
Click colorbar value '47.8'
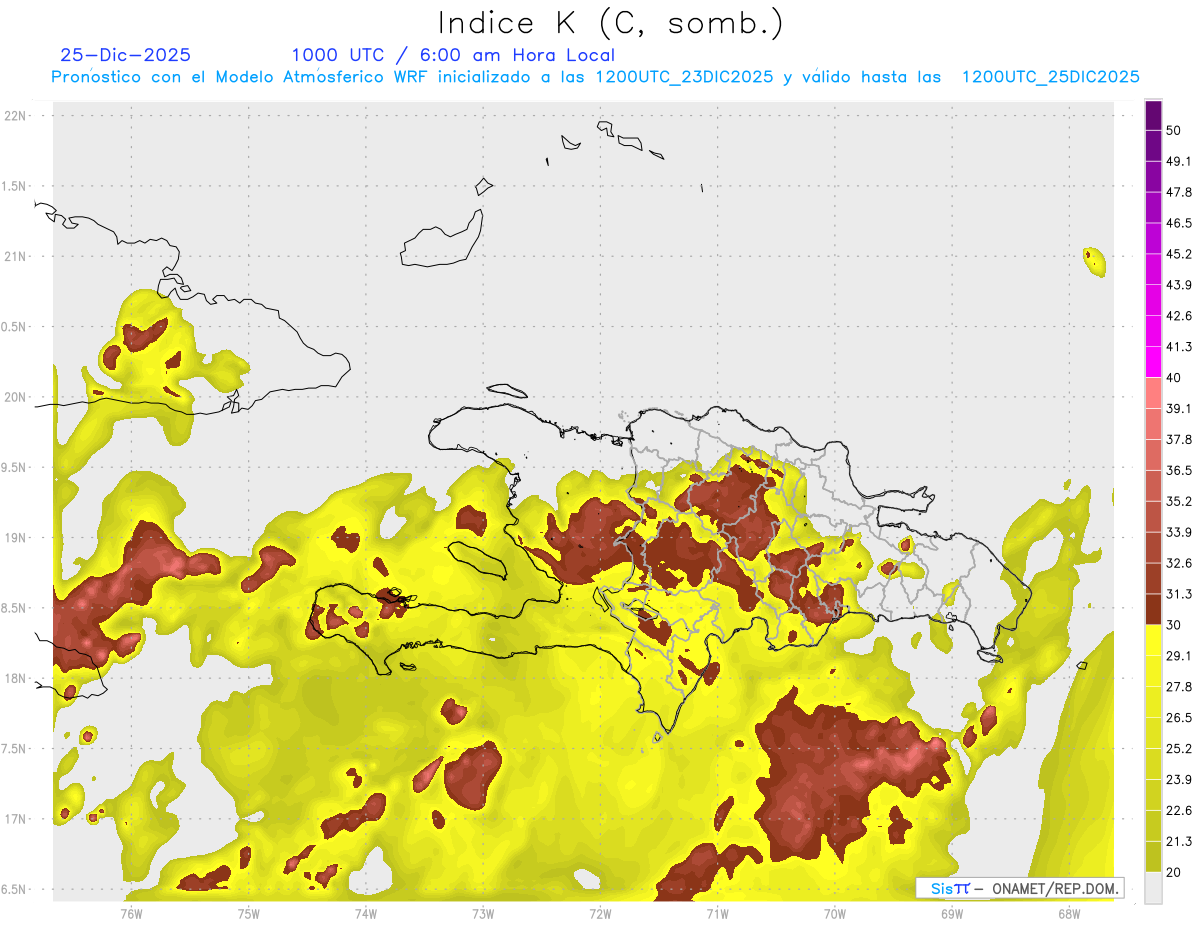click(1179, 192)
